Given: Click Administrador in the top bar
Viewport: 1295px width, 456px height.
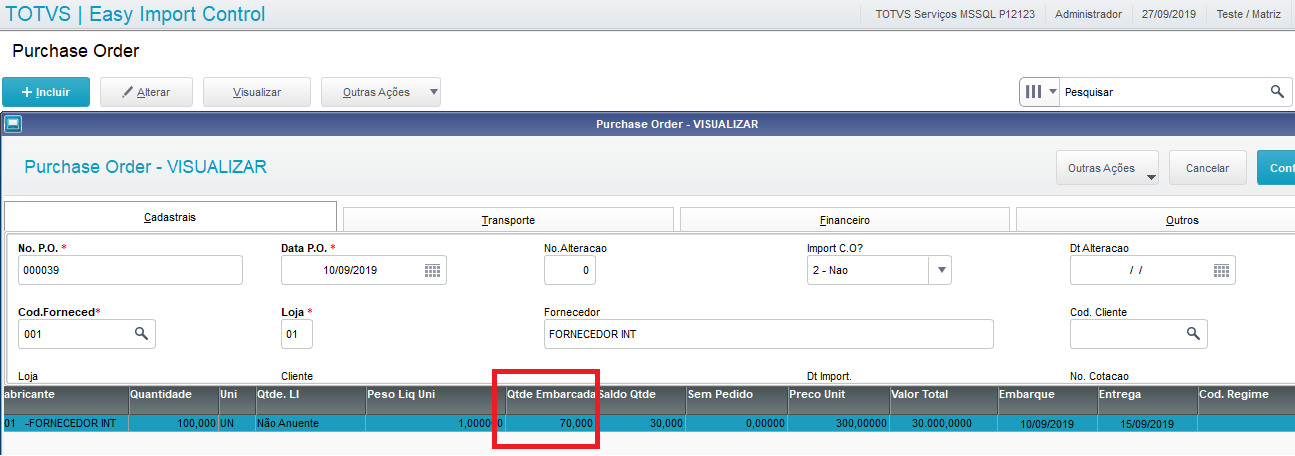Looking at the screenshot, I should tap(1088, 14).
